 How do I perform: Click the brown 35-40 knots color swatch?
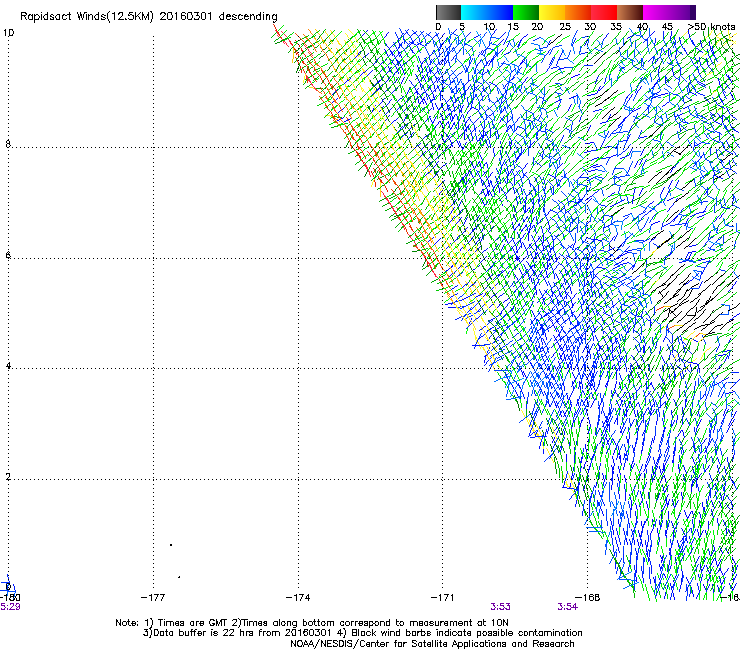(x=630, y=12)
